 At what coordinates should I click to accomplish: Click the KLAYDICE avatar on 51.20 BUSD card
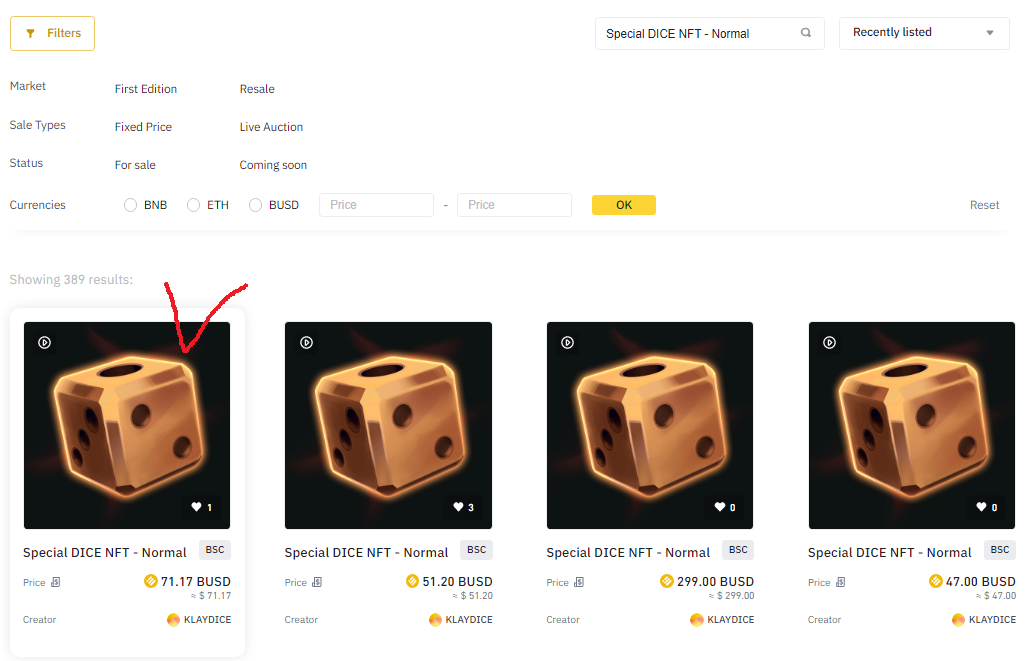point(435,620)
